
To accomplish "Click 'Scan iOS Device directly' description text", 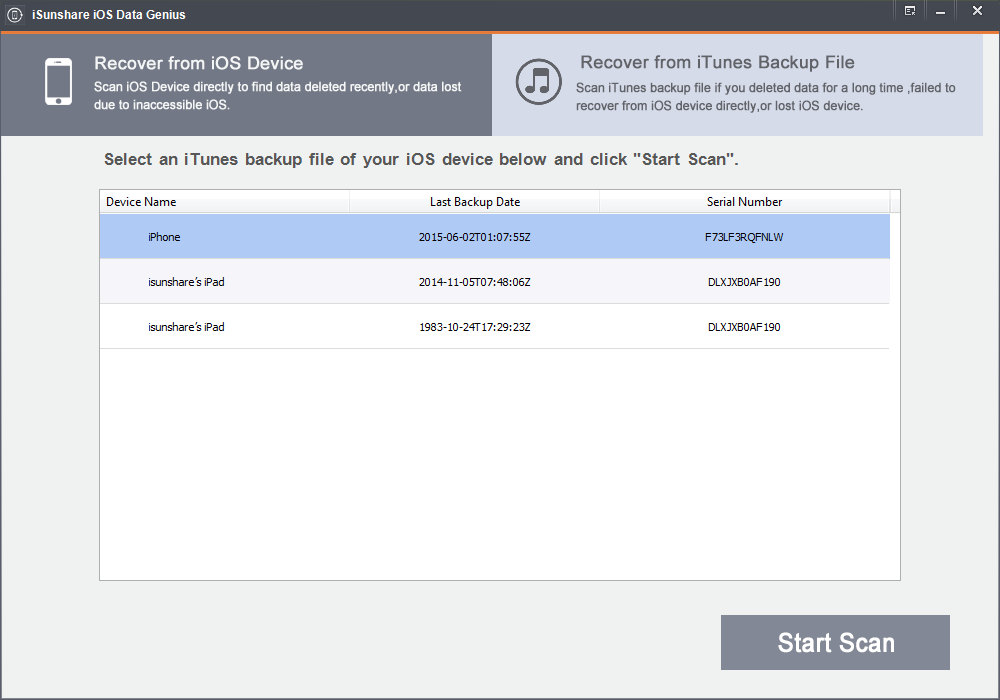I will coord(277,96).
